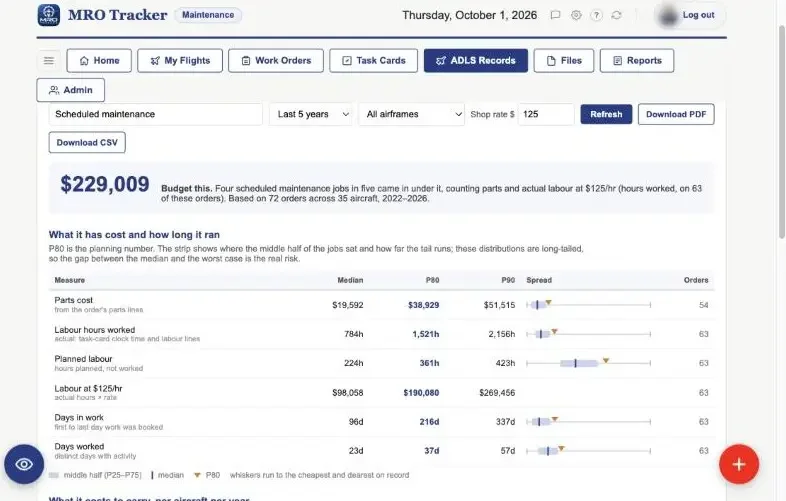786x501 pixels.
Task: Select the ADLS Records tab
Action: (476, 61)
